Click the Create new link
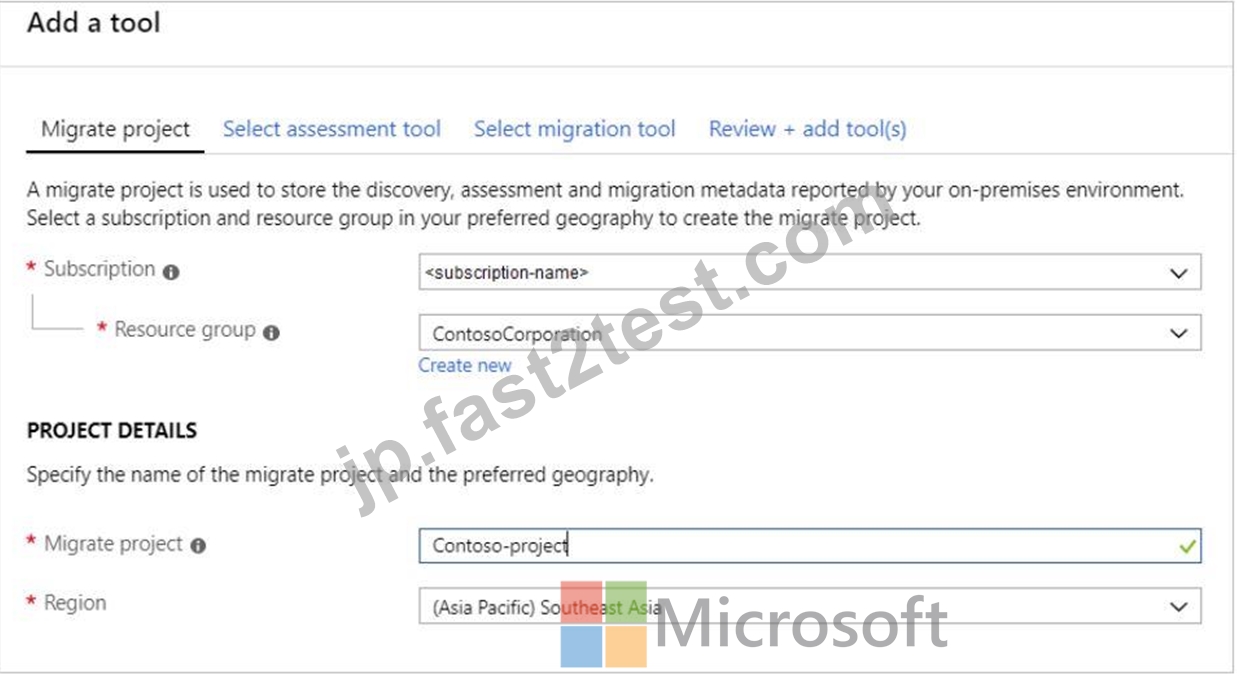This screenshot has width=1239, height=676. (x=465, y=366)
